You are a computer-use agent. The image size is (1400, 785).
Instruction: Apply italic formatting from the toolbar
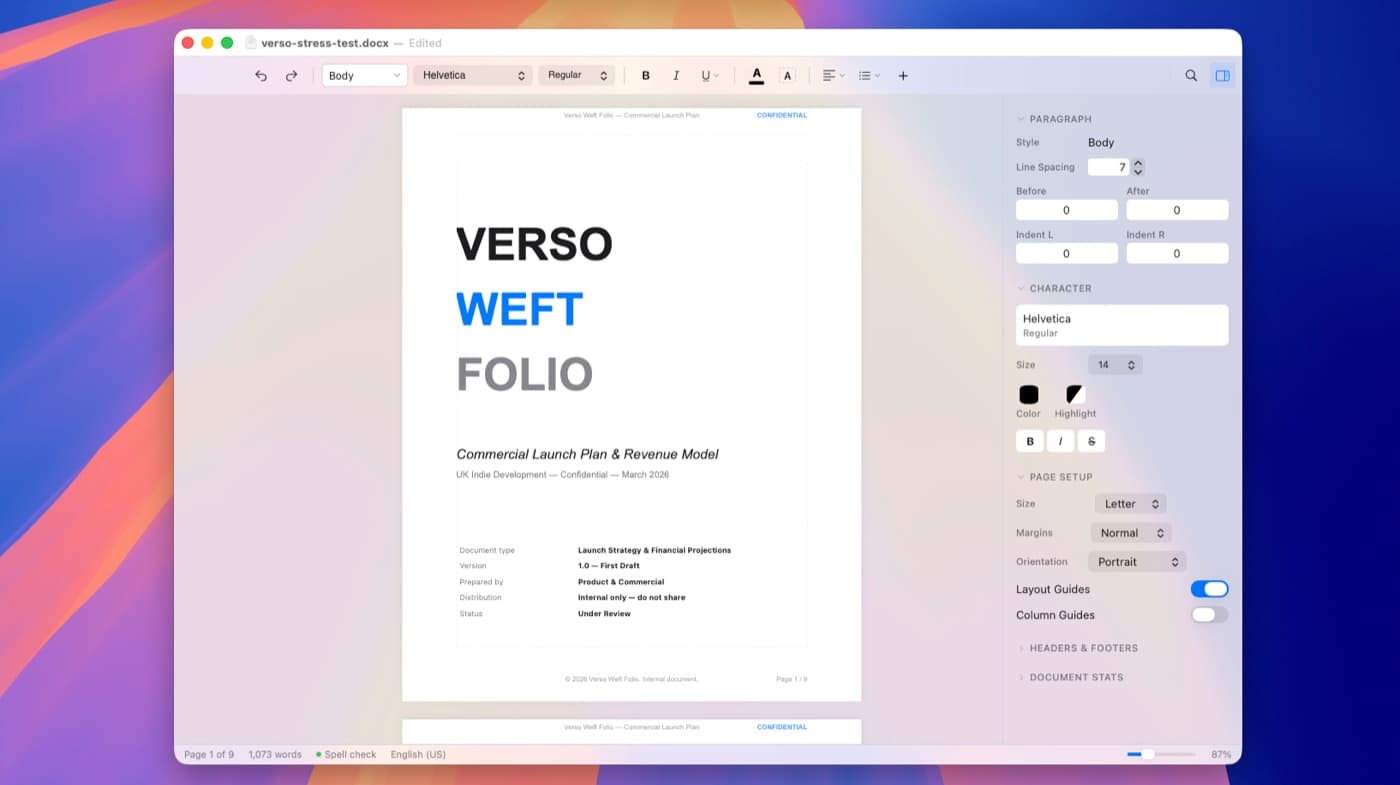(x=676, y=75)
